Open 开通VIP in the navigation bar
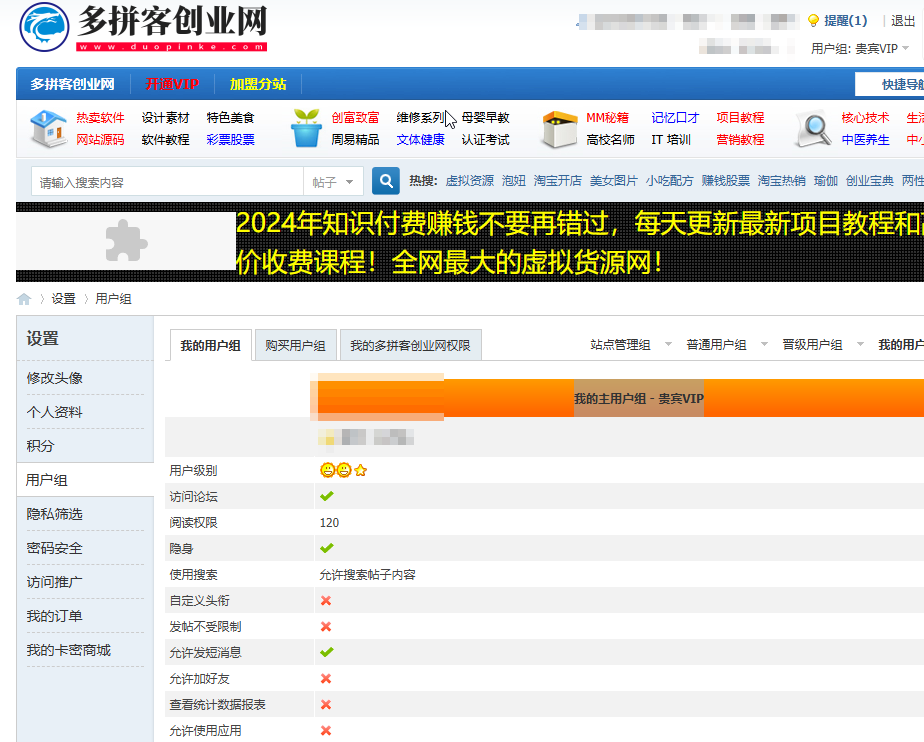The height and width of the screenshot is (742, 924). click(x=172, y=84)
